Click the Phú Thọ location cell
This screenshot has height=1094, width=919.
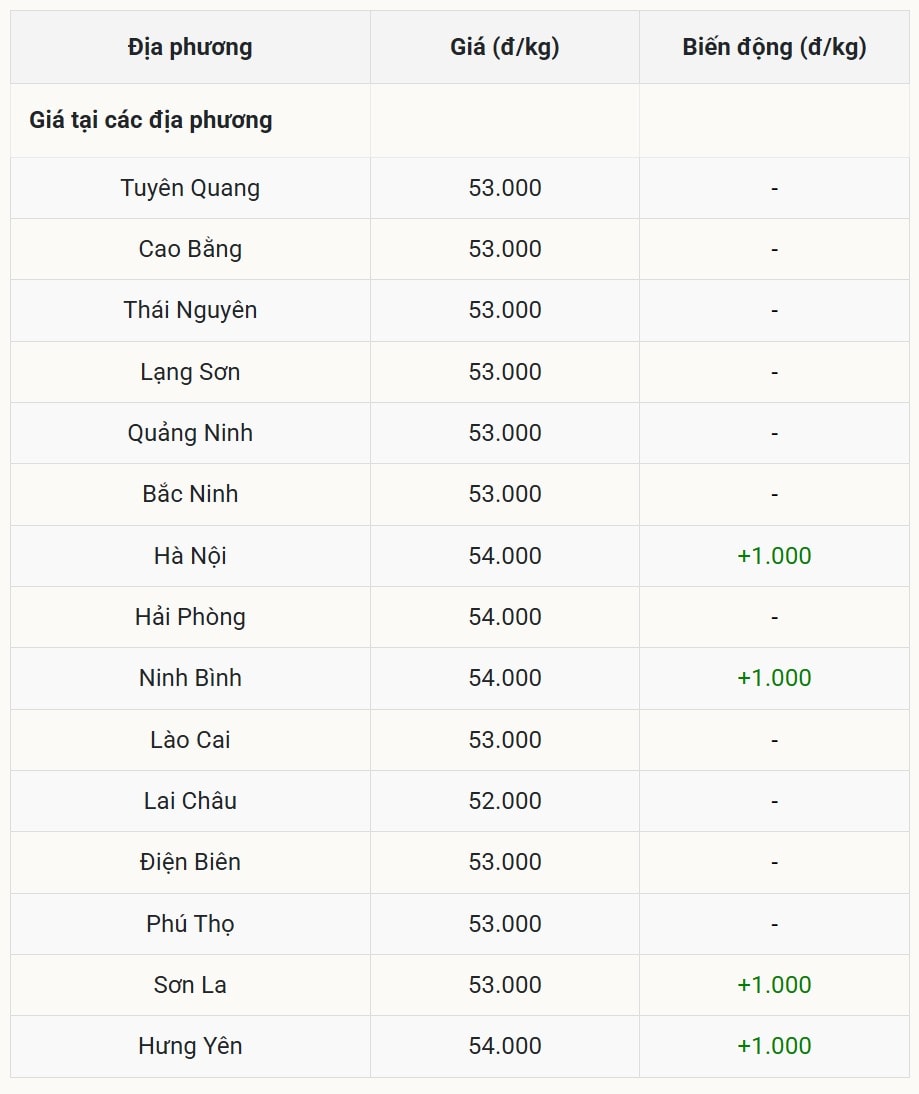(190, 924)
